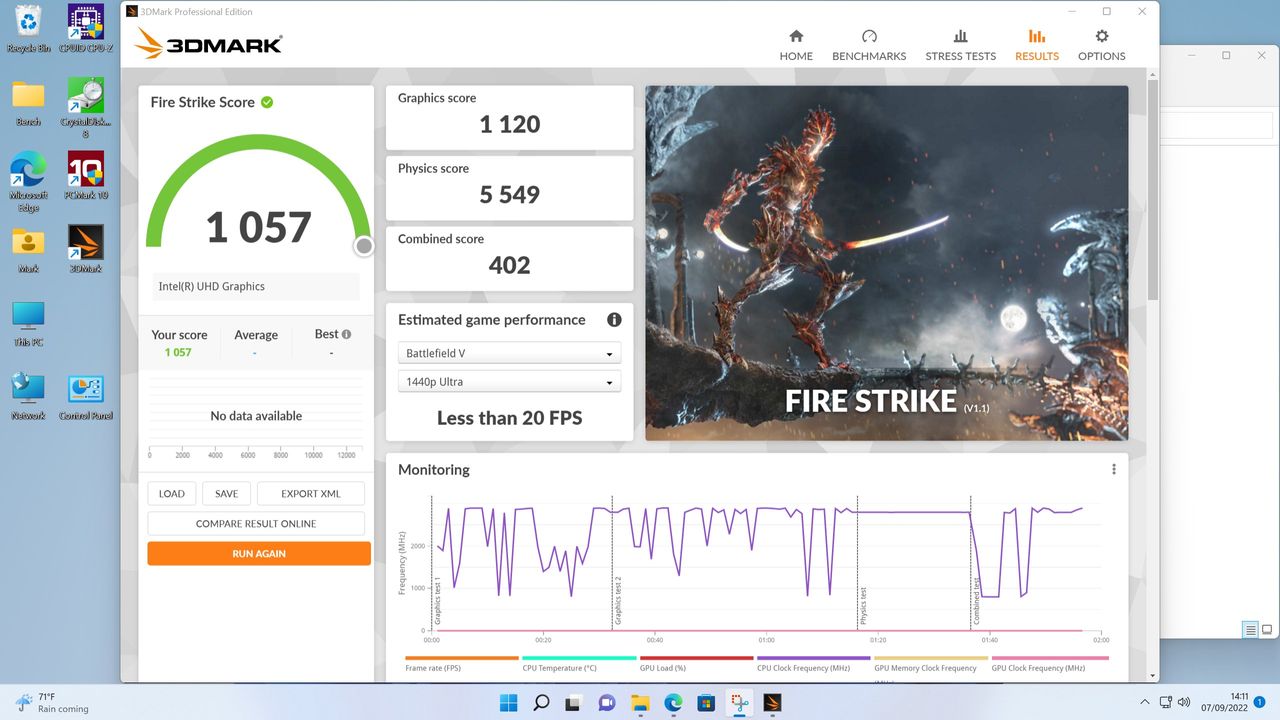Open the Mark user folder desktop icon
The image size is (1280, 720).
(29, 249)
